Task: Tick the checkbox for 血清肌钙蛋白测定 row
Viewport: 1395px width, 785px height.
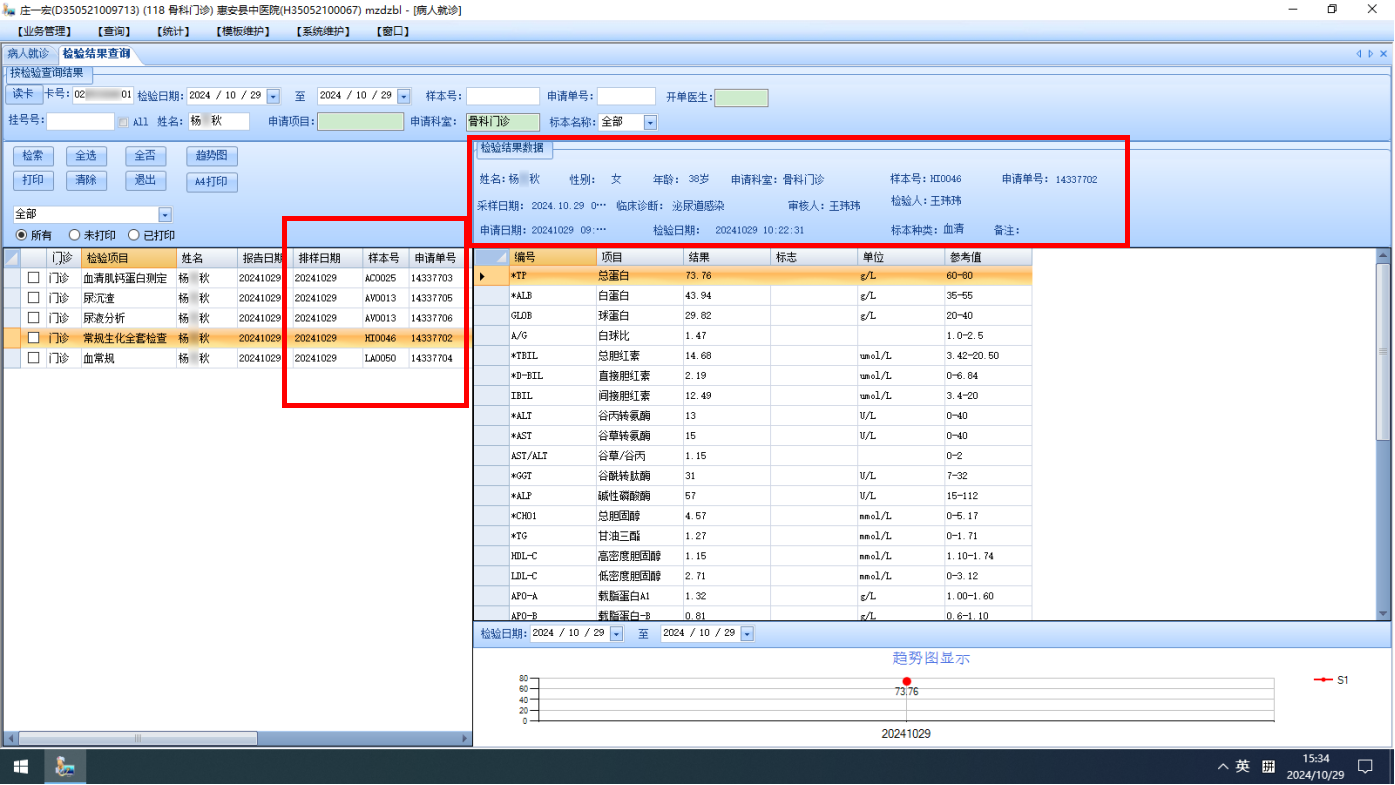Action: pyautogui.click(x=33, y=277)
